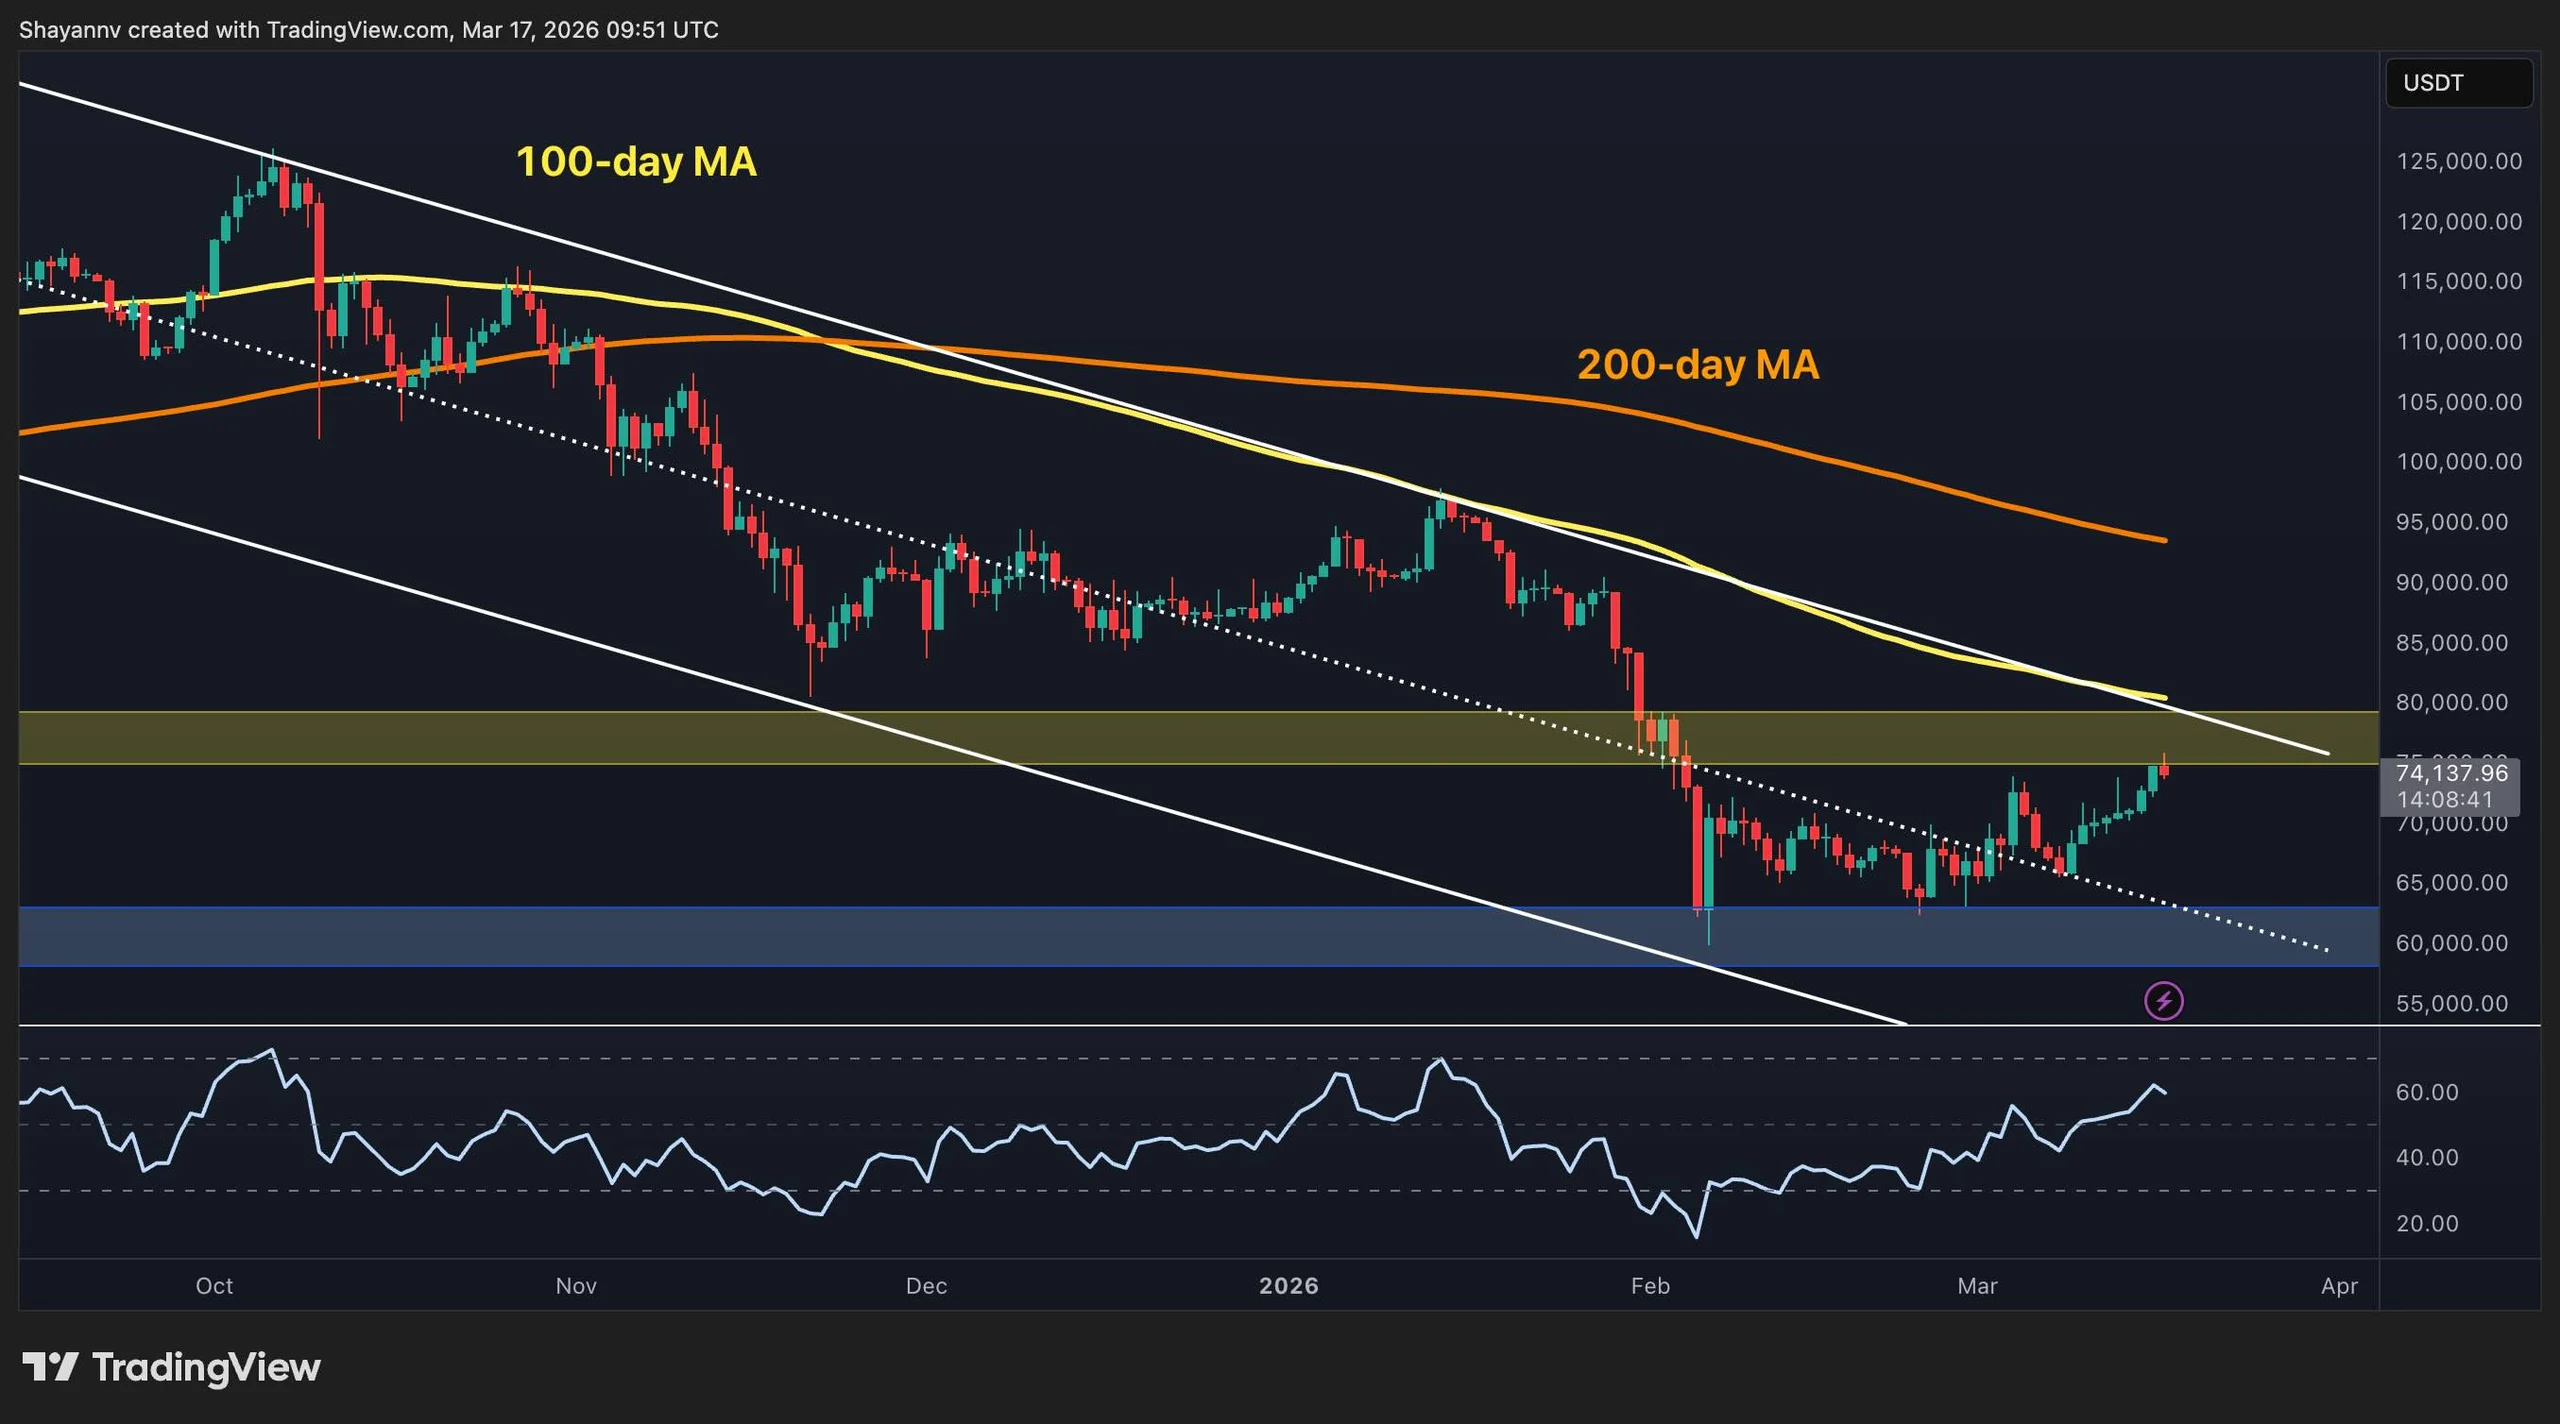2560x1424 pixels.
Task: Click the 2026 label on the time axis
Action: [x=1290, y=1287]
